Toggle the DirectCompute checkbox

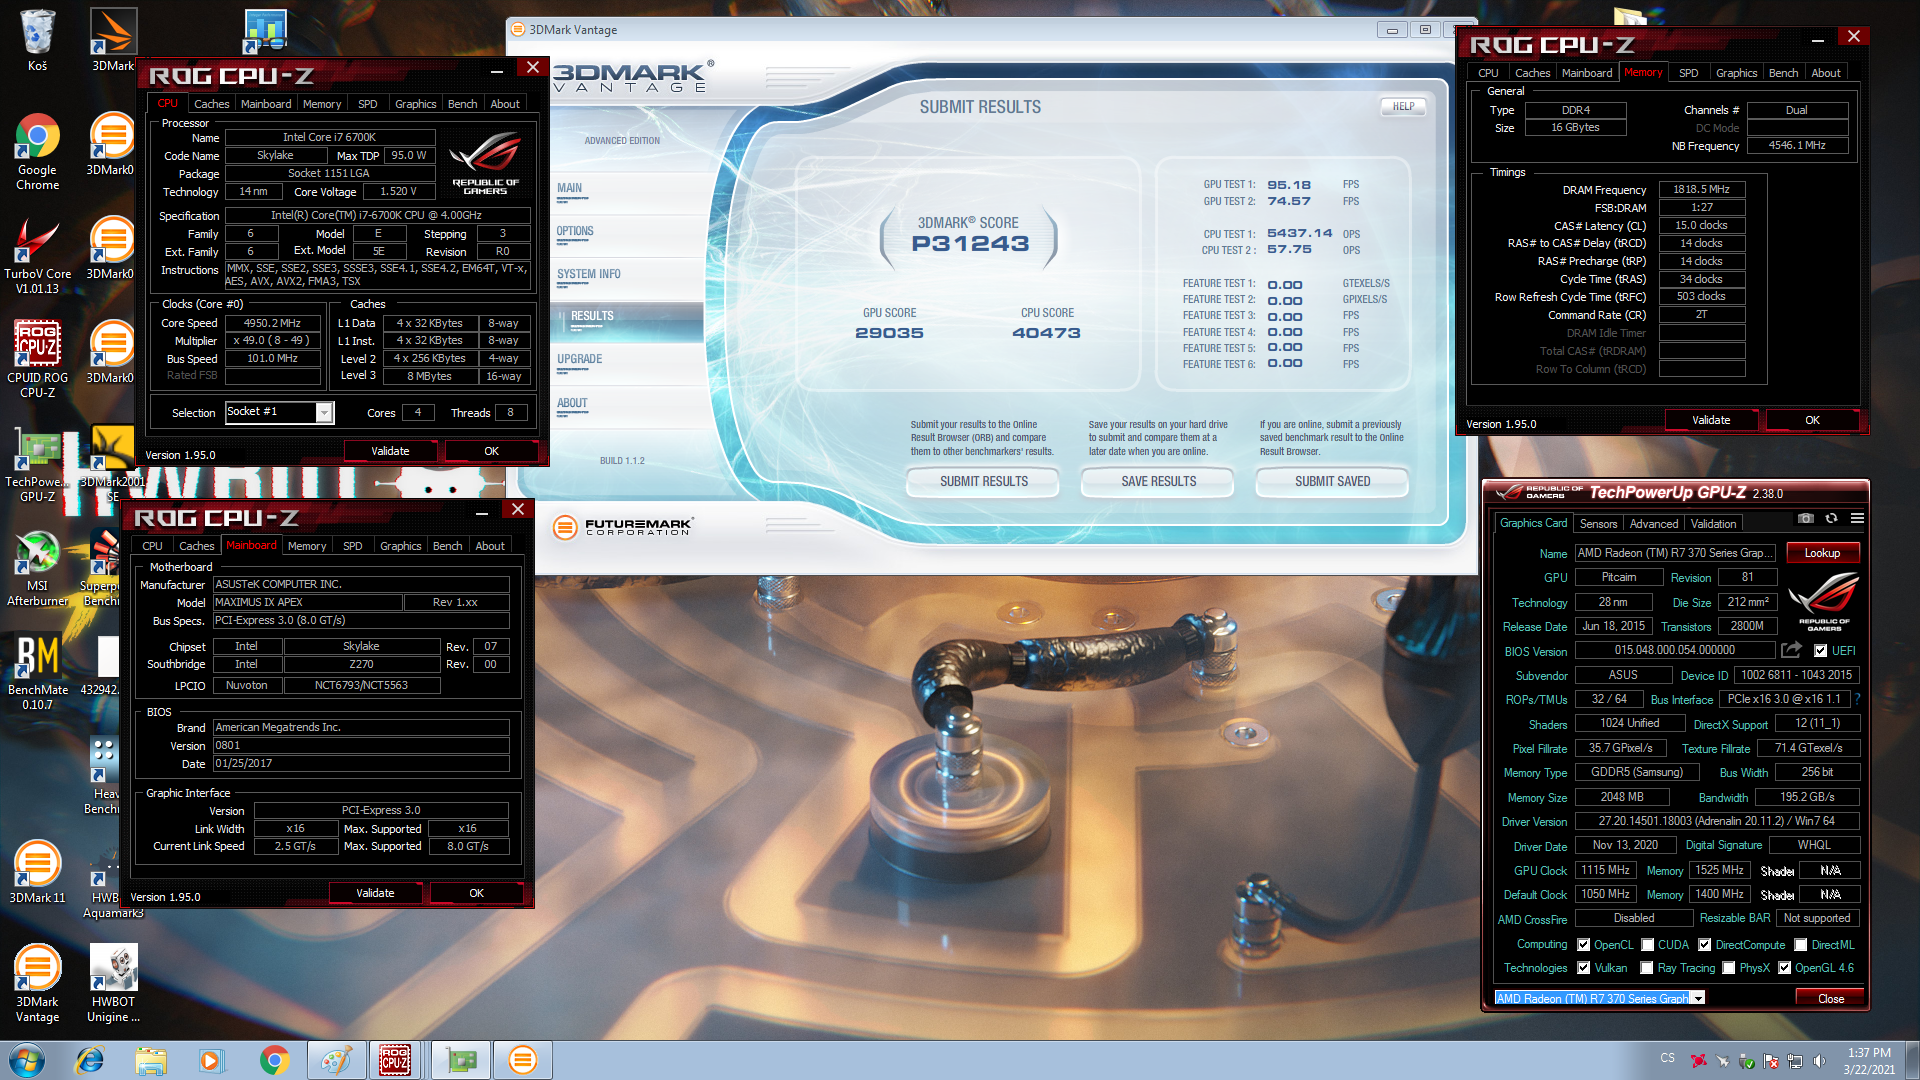[1704, 945]
